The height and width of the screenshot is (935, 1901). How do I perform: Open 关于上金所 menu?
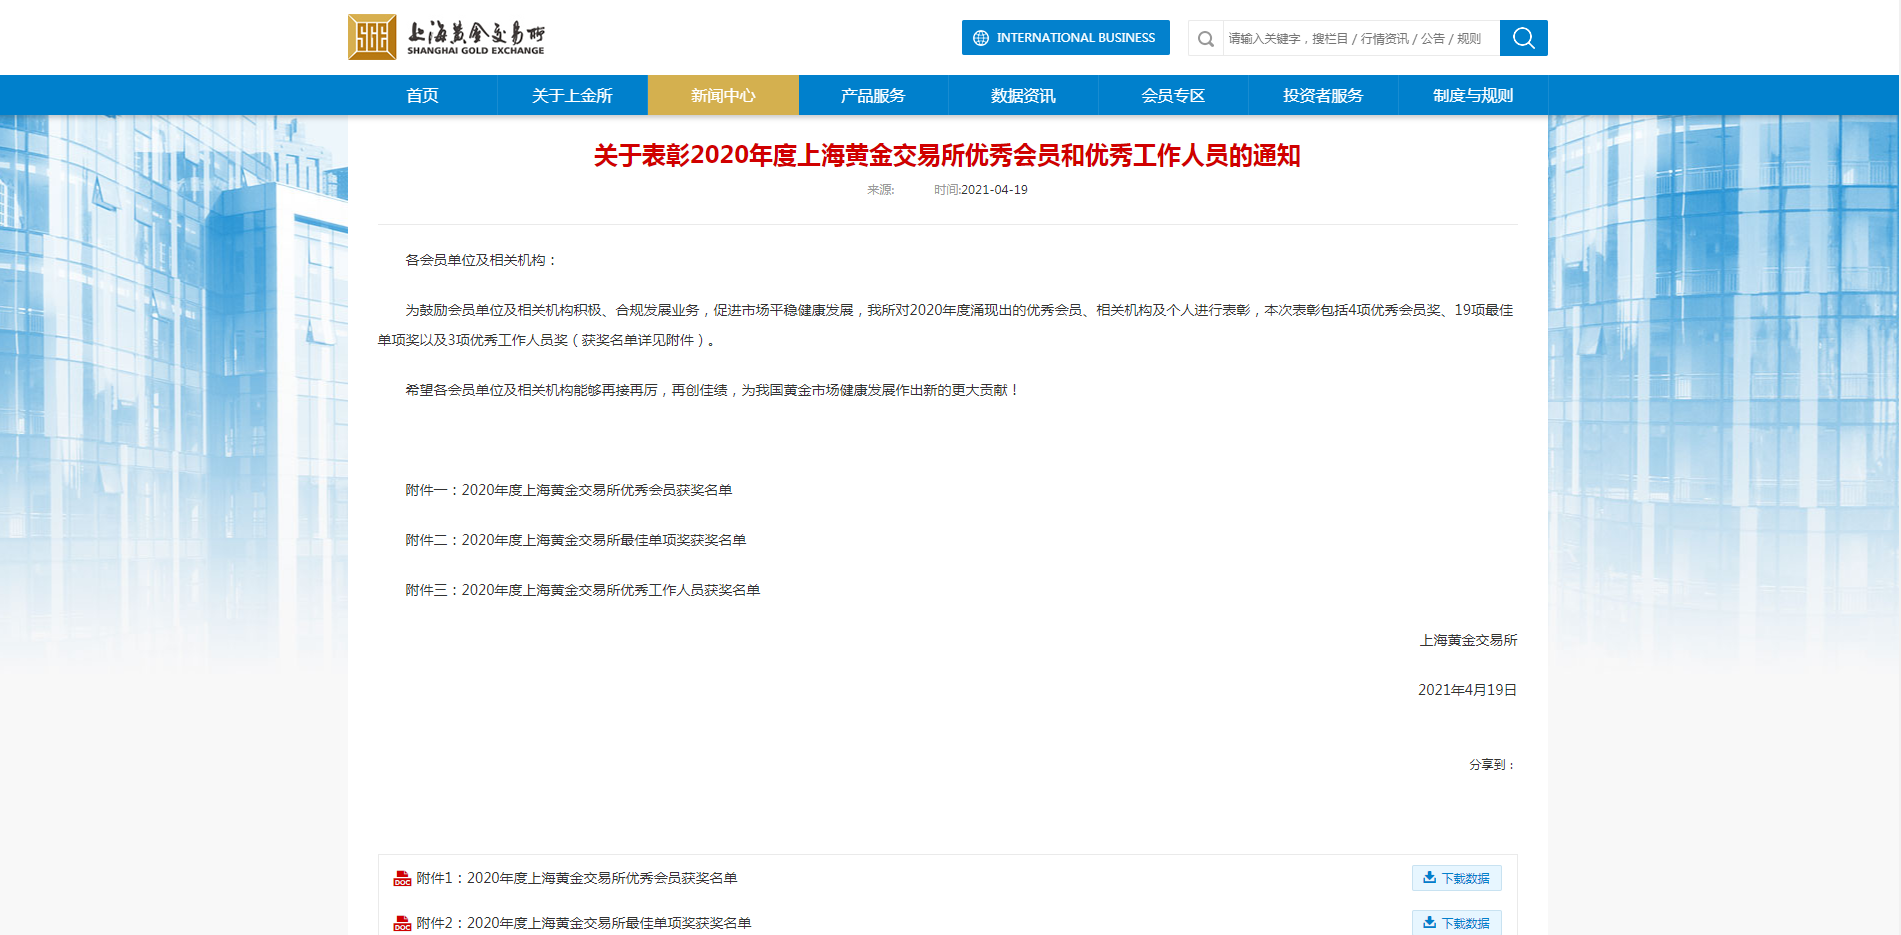click(572, 95)
